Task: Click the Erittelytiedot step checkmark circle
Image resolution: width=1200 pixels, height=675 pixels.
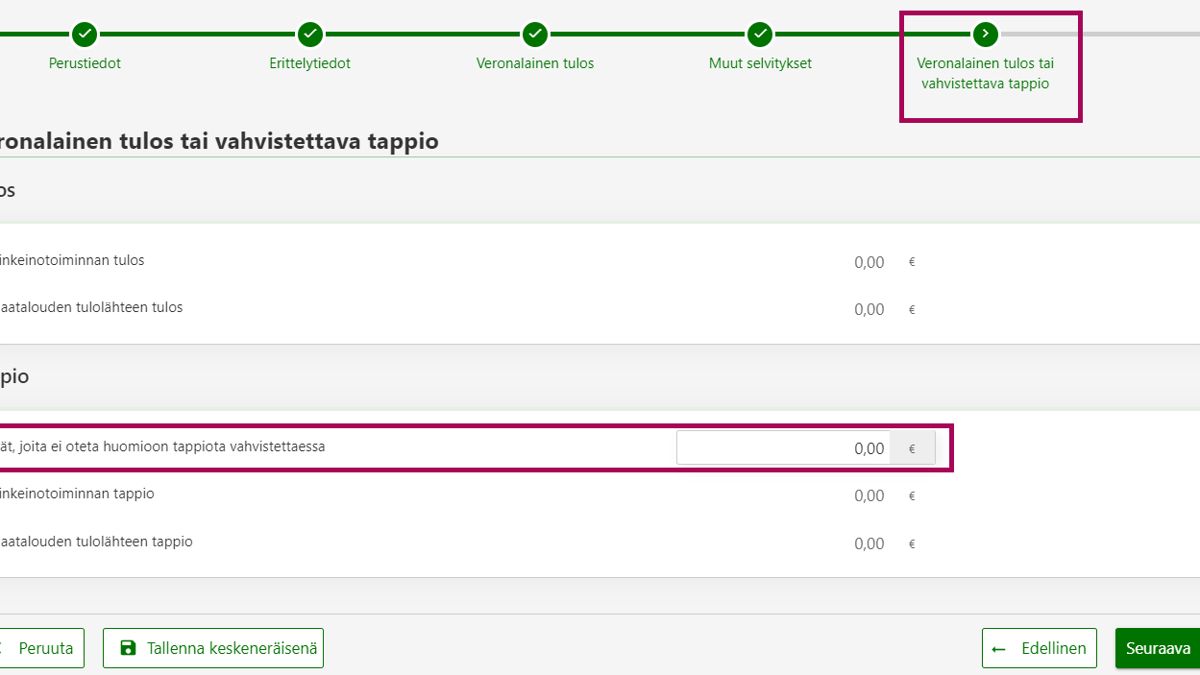Action: 310,34
